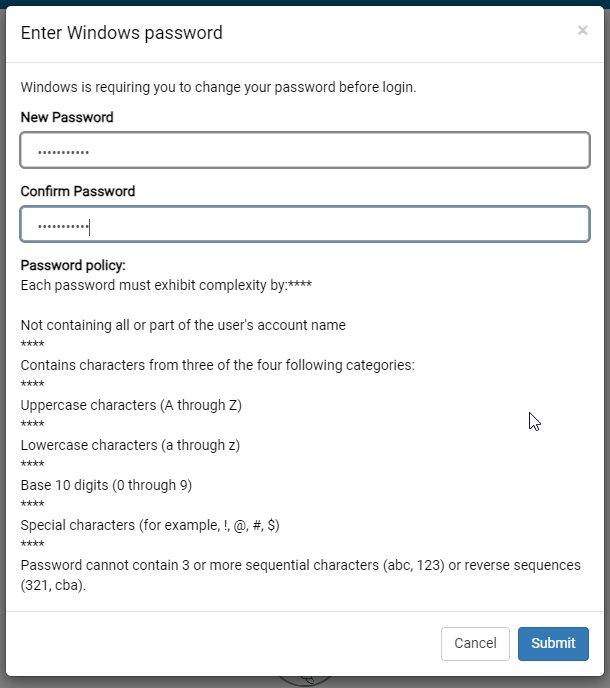Click the "Each password must exhibit complexity" line

(166, 285)
